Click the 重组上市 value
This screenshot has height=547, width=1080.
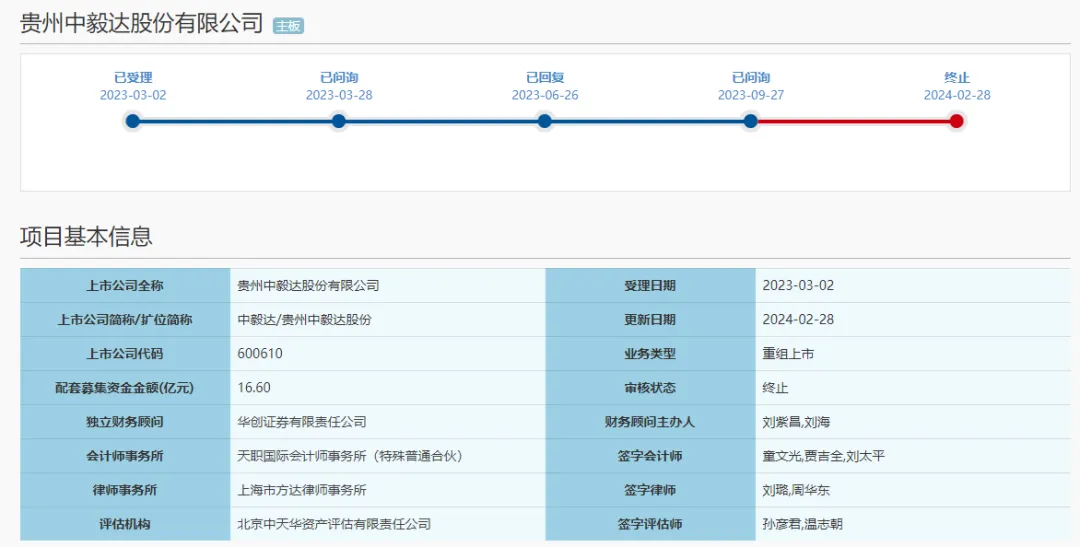788,354
